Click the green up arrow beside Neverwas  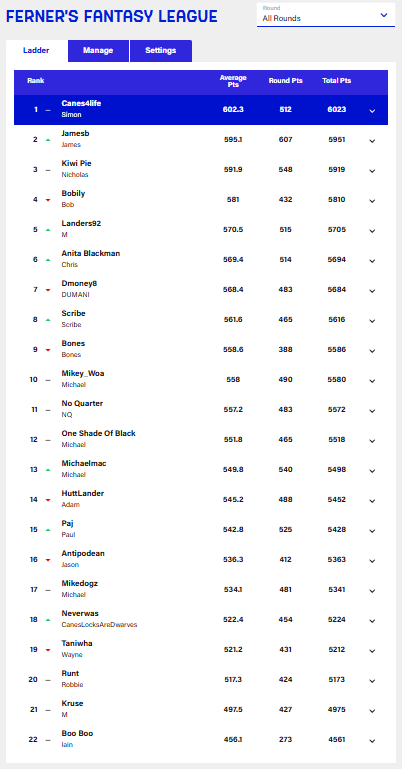click(48, 620)
